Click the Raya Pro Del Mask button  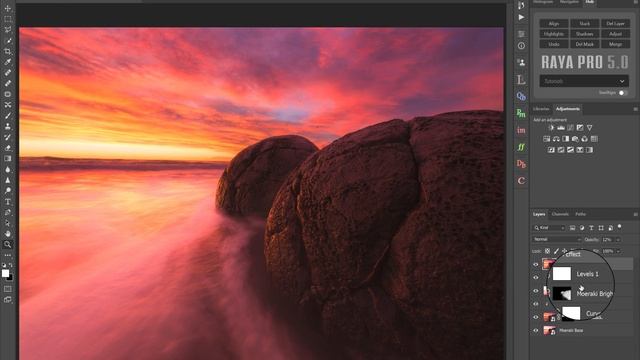(584, 44)
